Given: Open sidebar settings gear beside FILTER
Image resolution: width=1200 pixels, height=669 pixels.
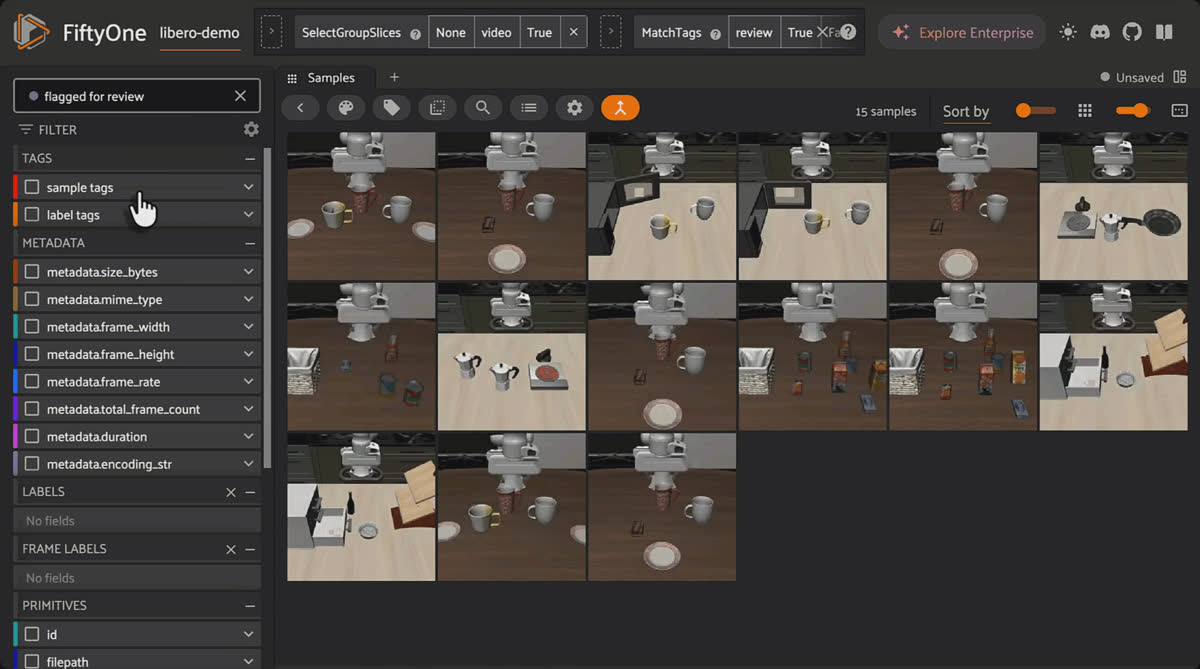Looking at the screenshot, I should pos(251,129).
